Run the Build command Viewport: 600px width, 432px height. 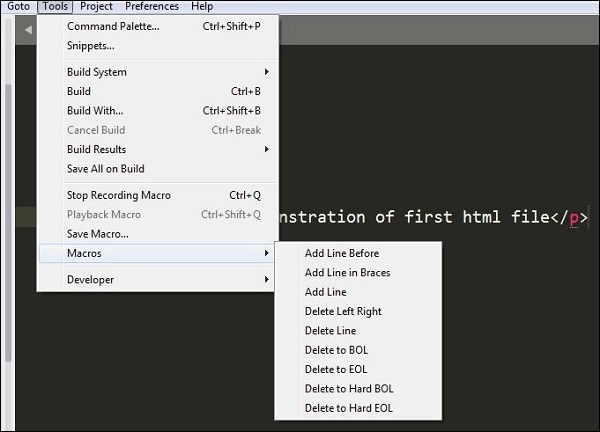tap(78, 91)
